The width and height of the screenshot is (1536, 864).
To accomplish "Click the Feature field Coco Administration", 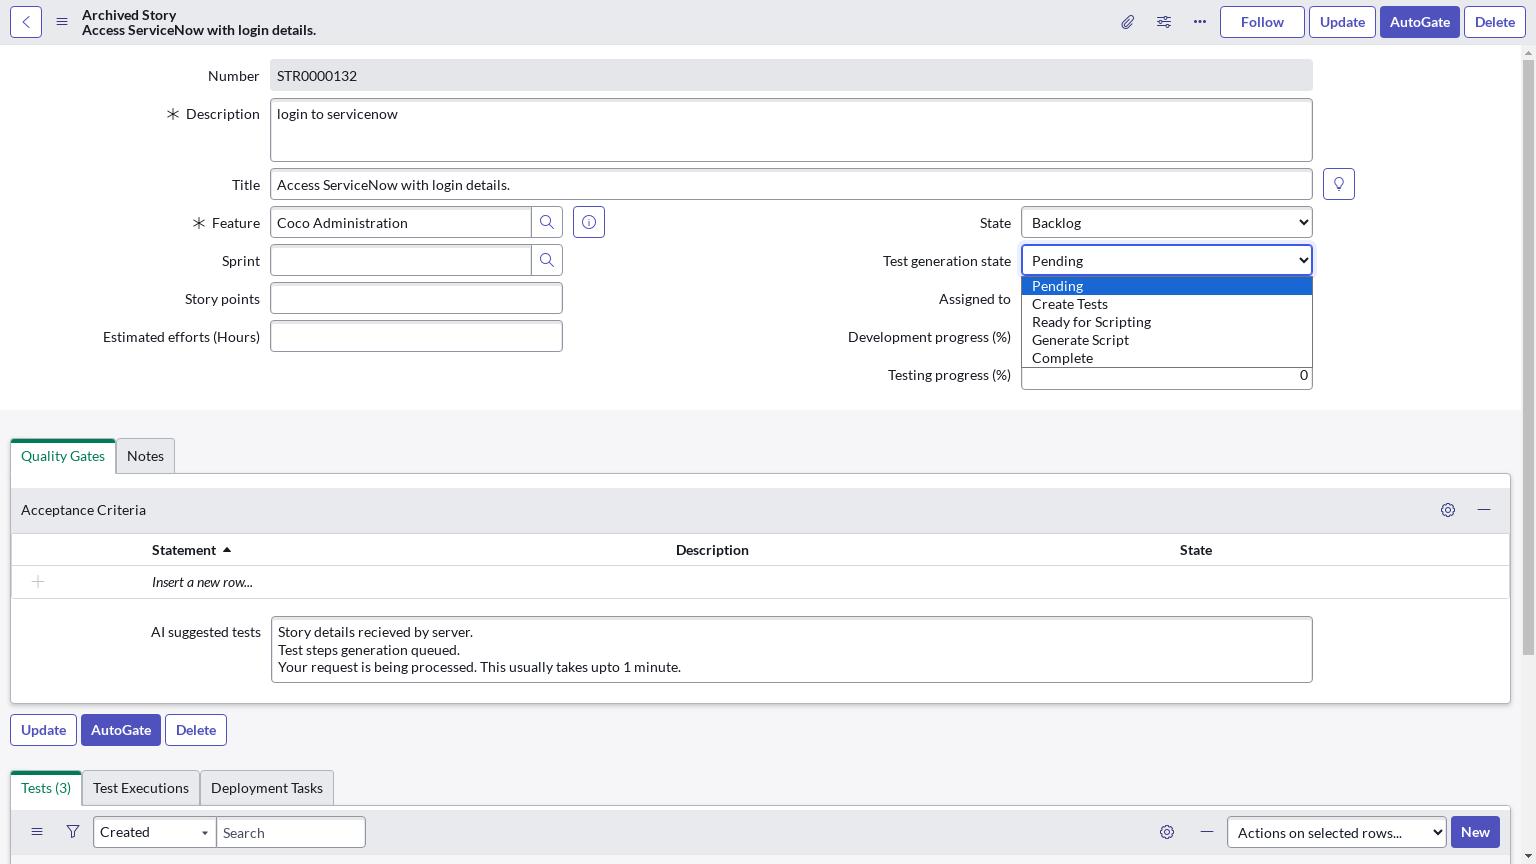I will point(400,222).
